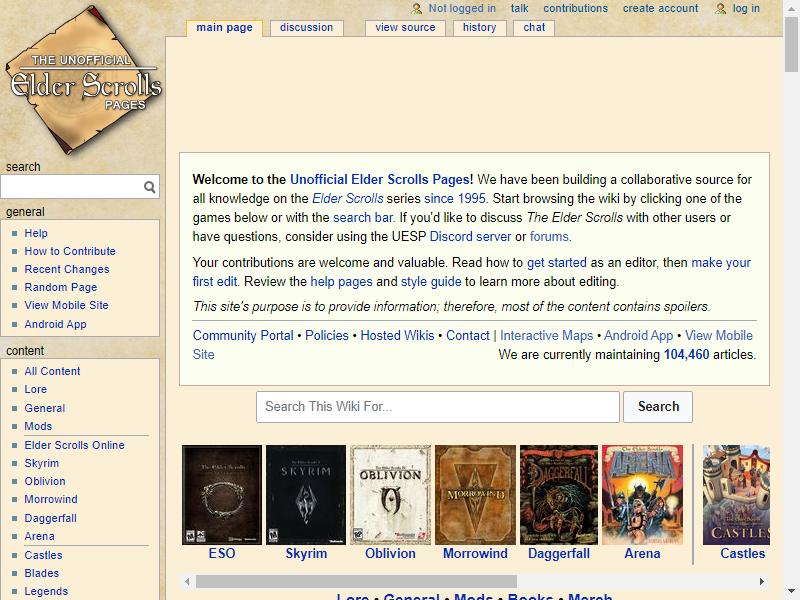Open the Skyrim game cover image

coord(306,495)
